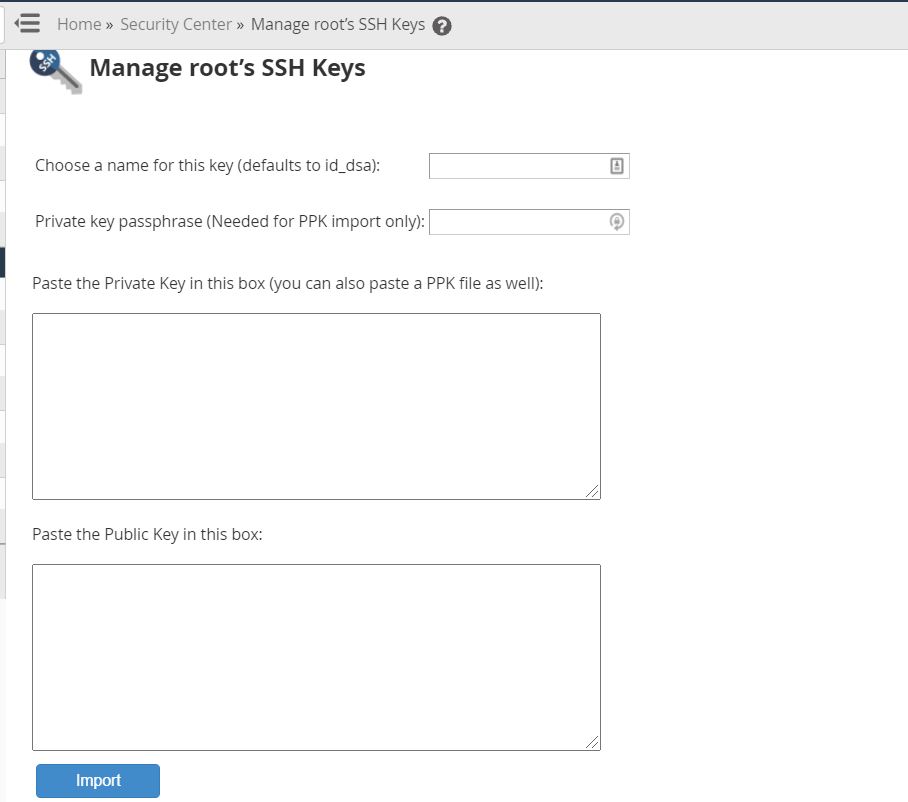
Task: Click the blue SSH key logo icon
Action: pos(56,71)
